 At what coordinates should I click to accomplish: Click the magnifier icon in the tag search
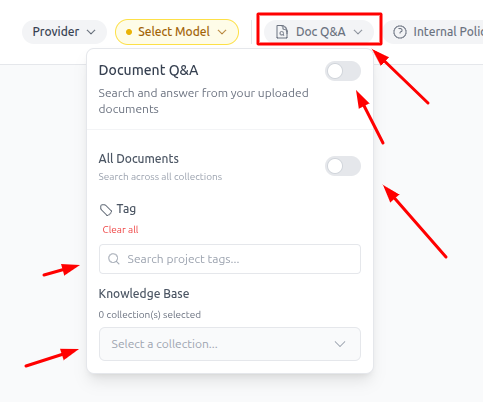[x=114, y=259]
